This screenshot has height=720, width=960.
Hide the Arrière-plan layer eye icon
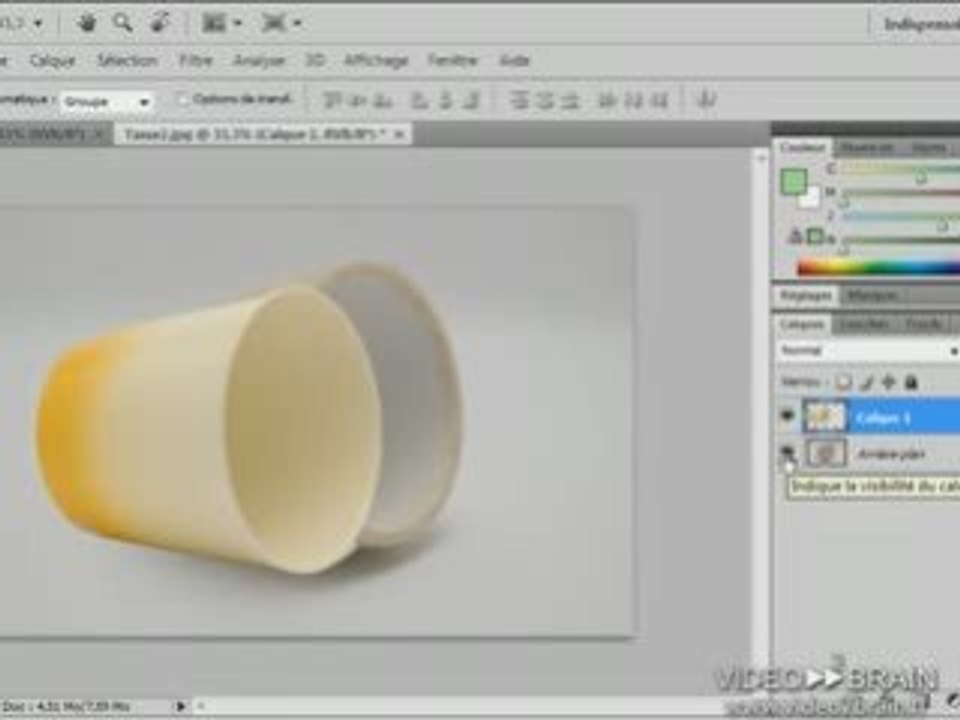tap(787, 454)
